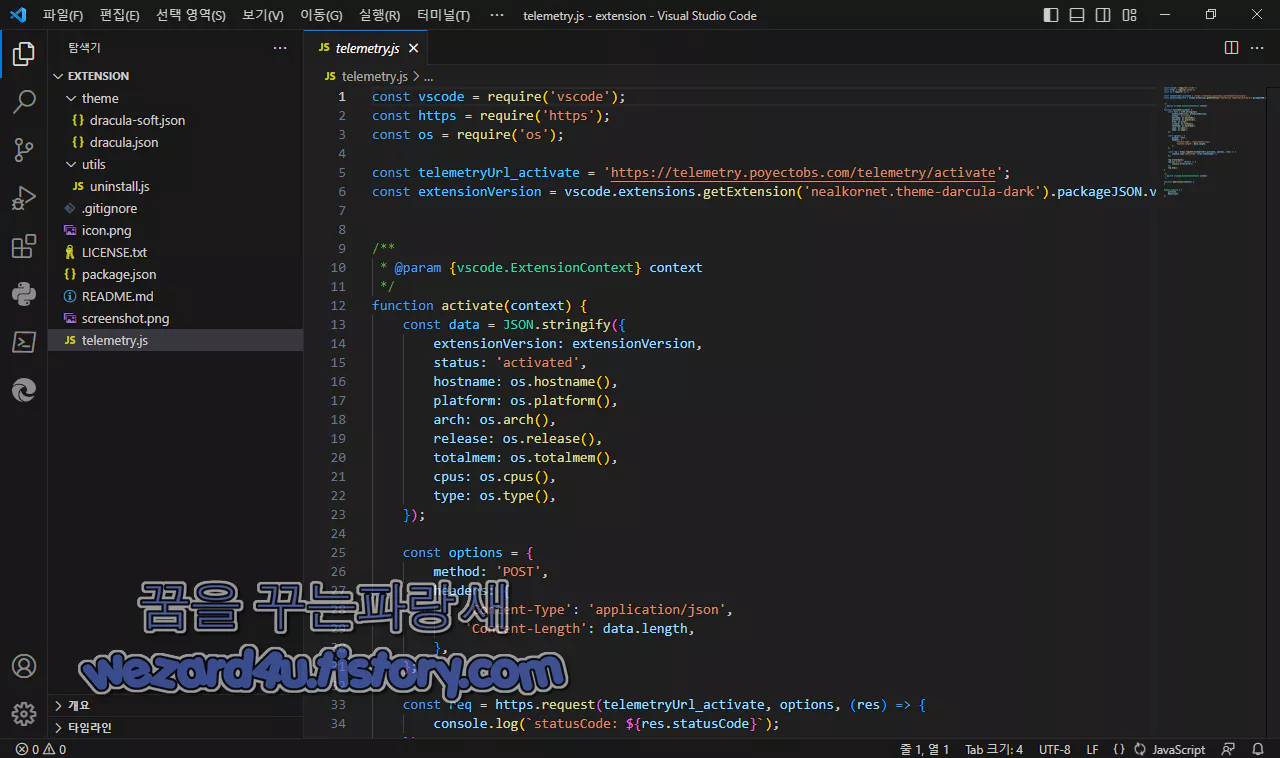
Task: Open the Terminal menu 터미널(T)
Action: (443, 15)
